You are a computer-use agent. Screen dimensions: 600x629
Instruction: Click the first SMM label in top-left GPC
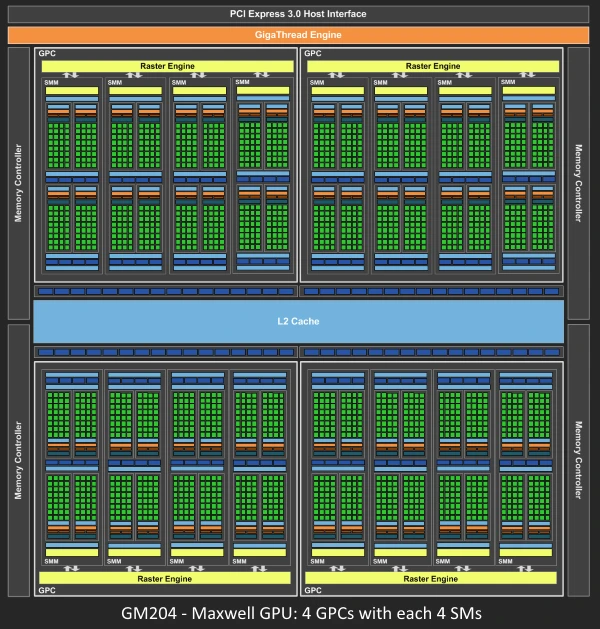51,81
